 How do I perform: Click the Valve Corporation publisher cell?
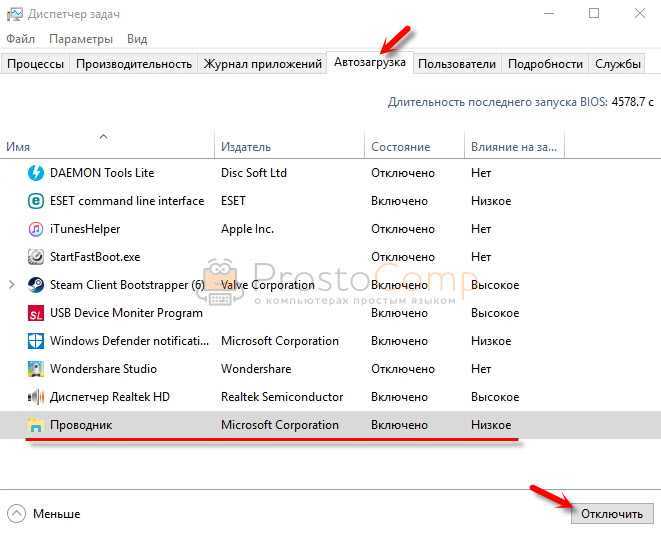point(268,285)
